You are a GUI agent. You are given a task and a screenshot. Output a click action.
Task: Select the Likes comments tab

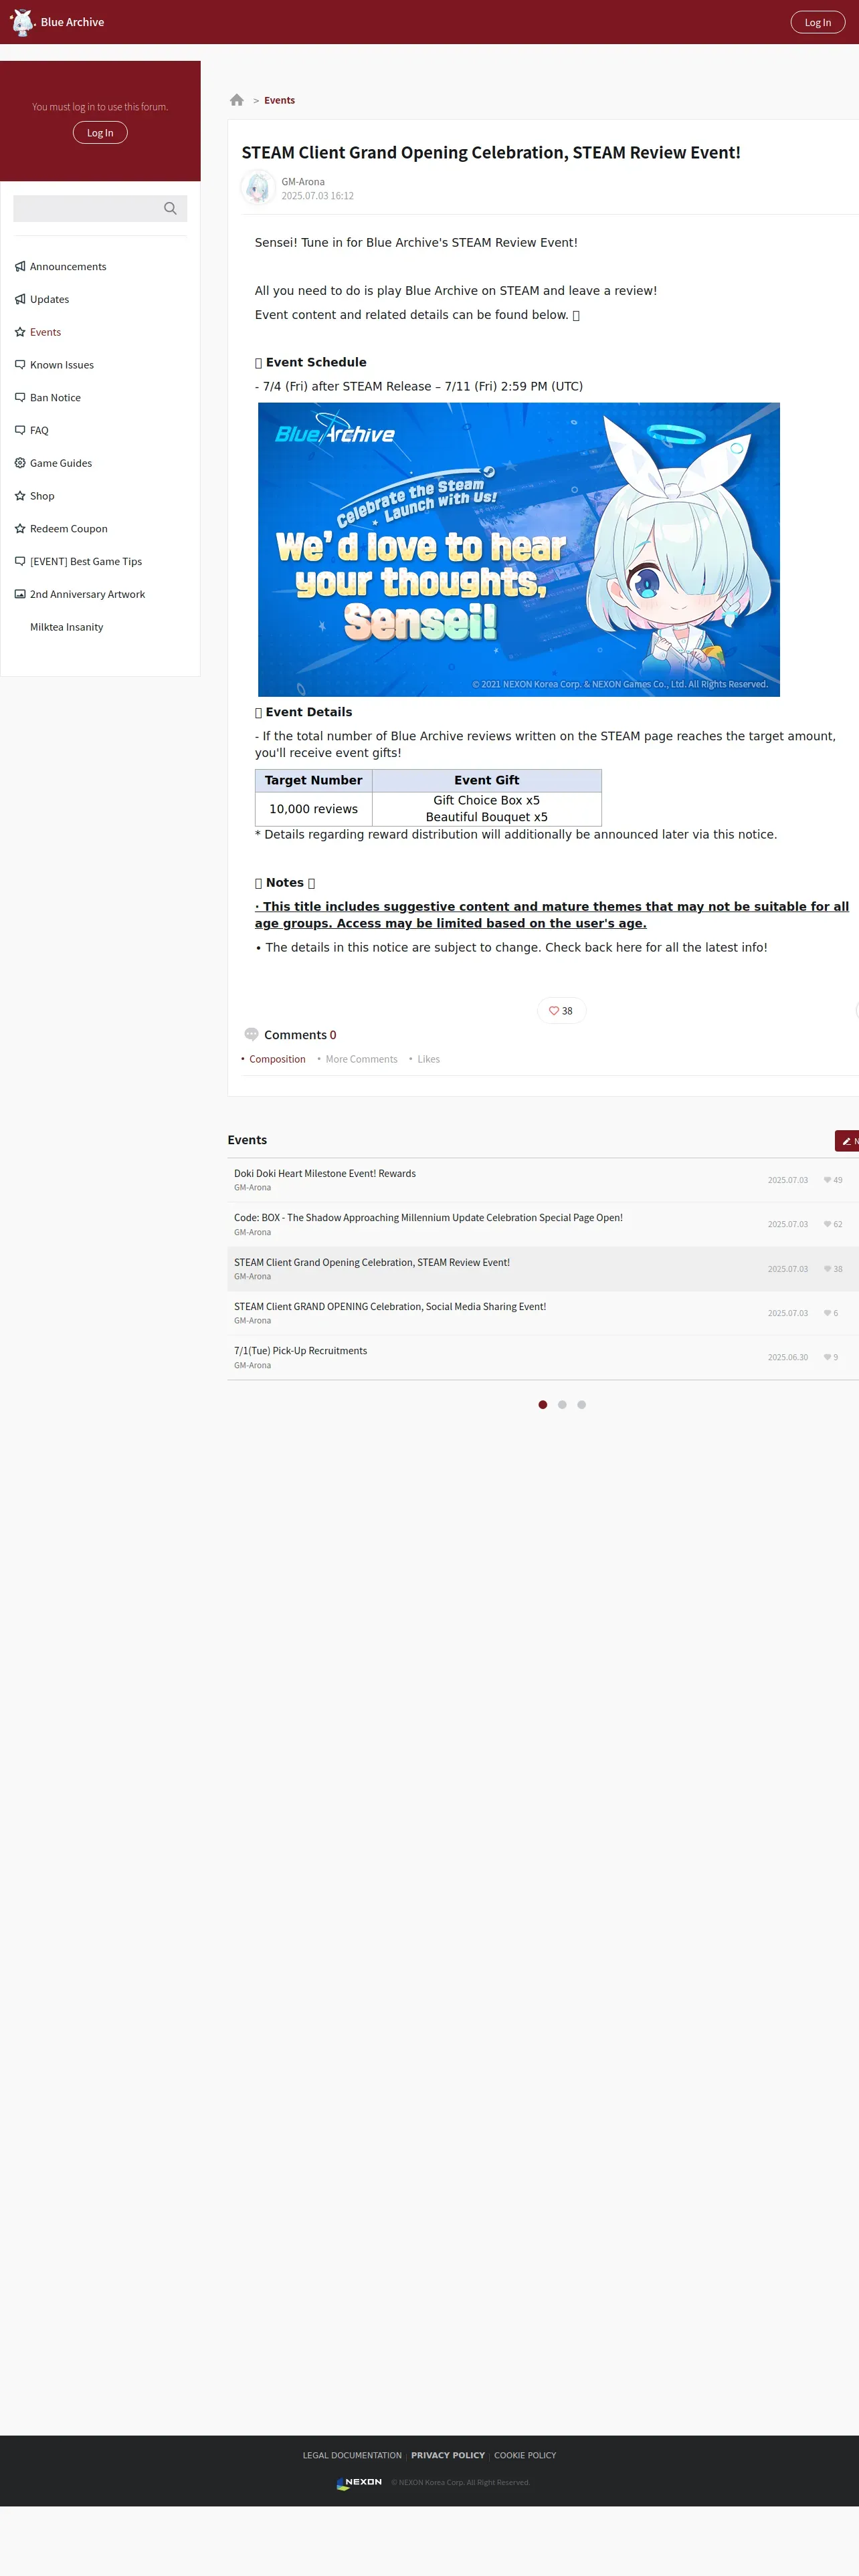pos(428,1060)
